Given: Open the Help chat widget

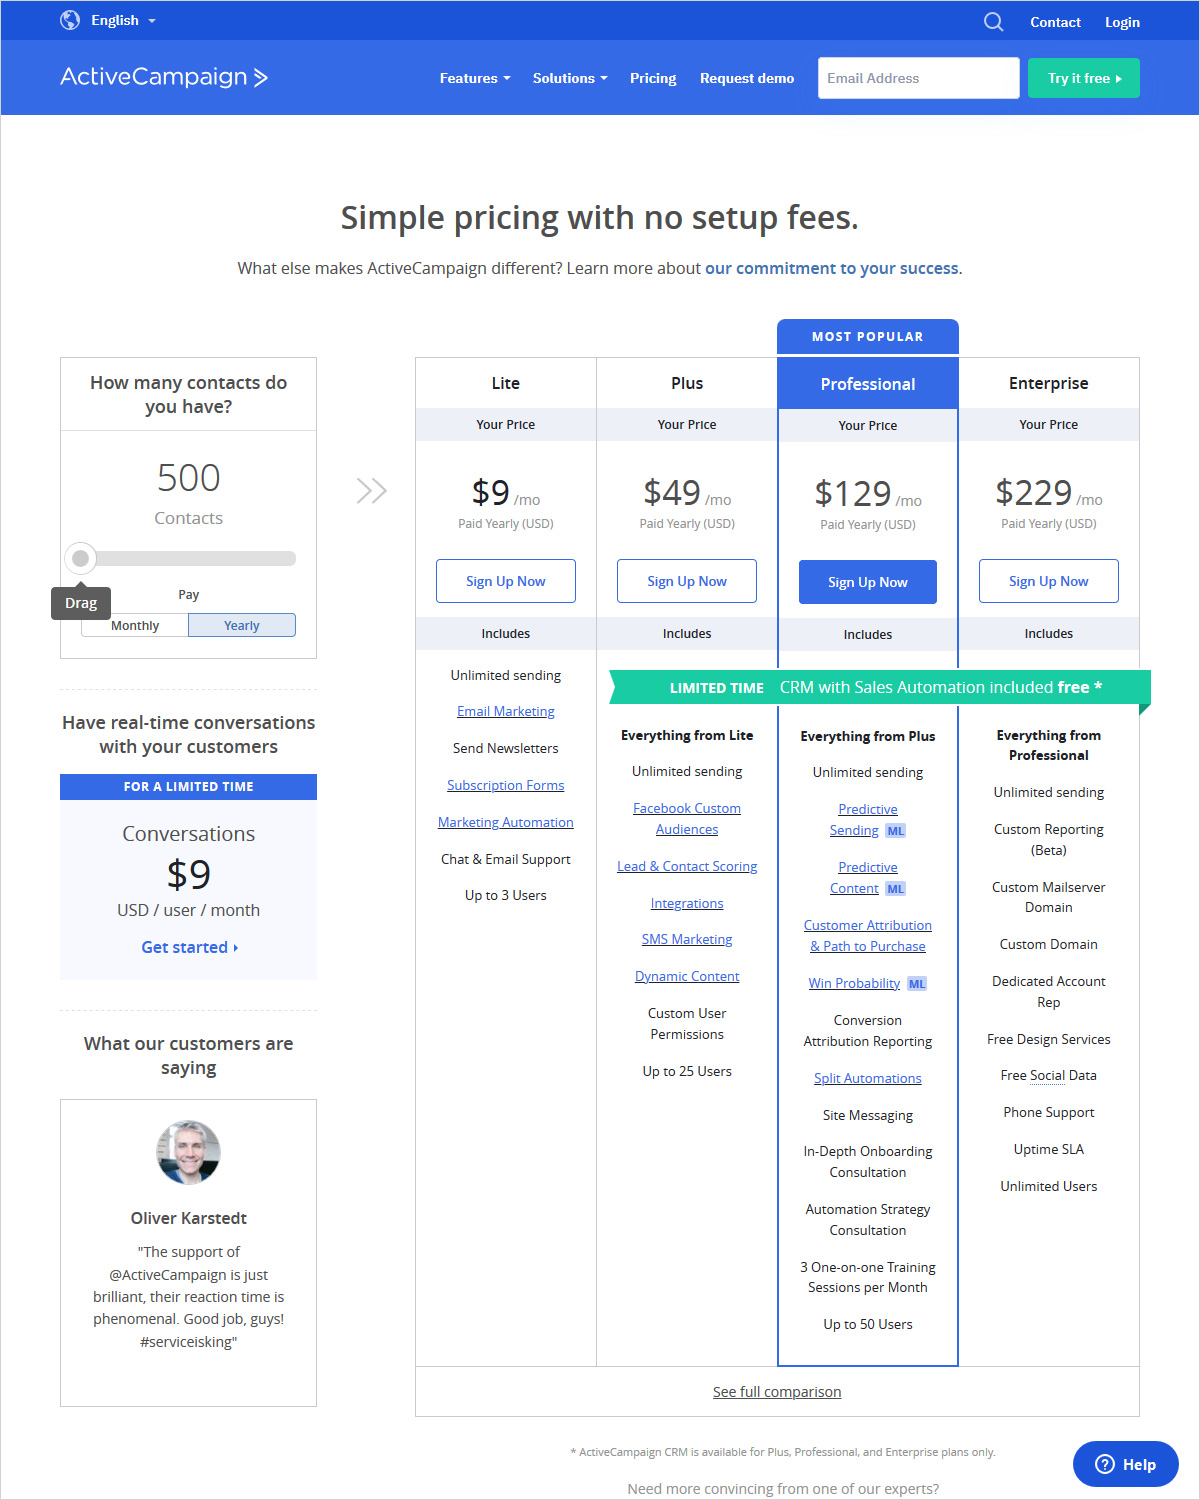Looking at the screenshot, I should coord(1126,1464).
